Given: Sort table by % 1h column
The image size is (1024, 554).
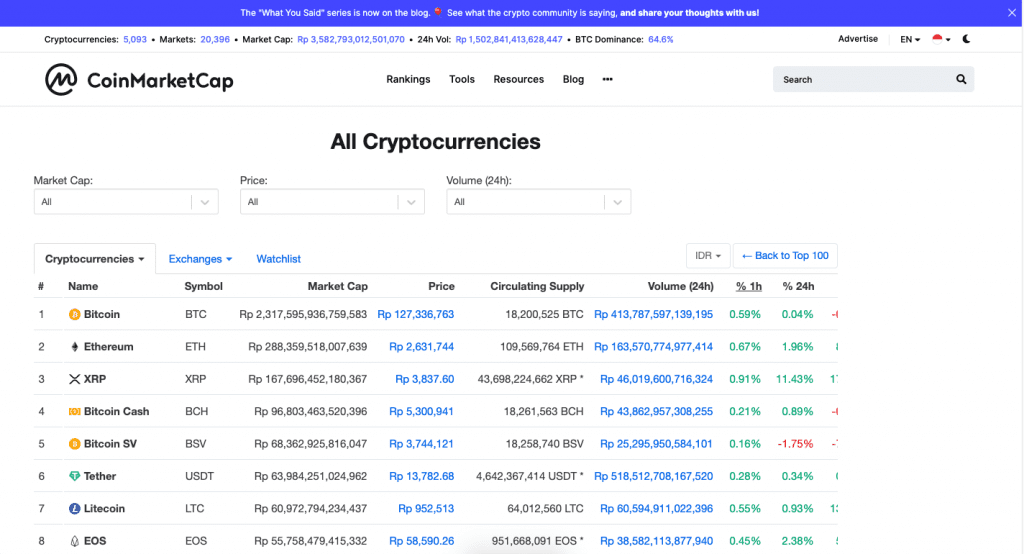Looking at the screenshot, I should point(748,286).
